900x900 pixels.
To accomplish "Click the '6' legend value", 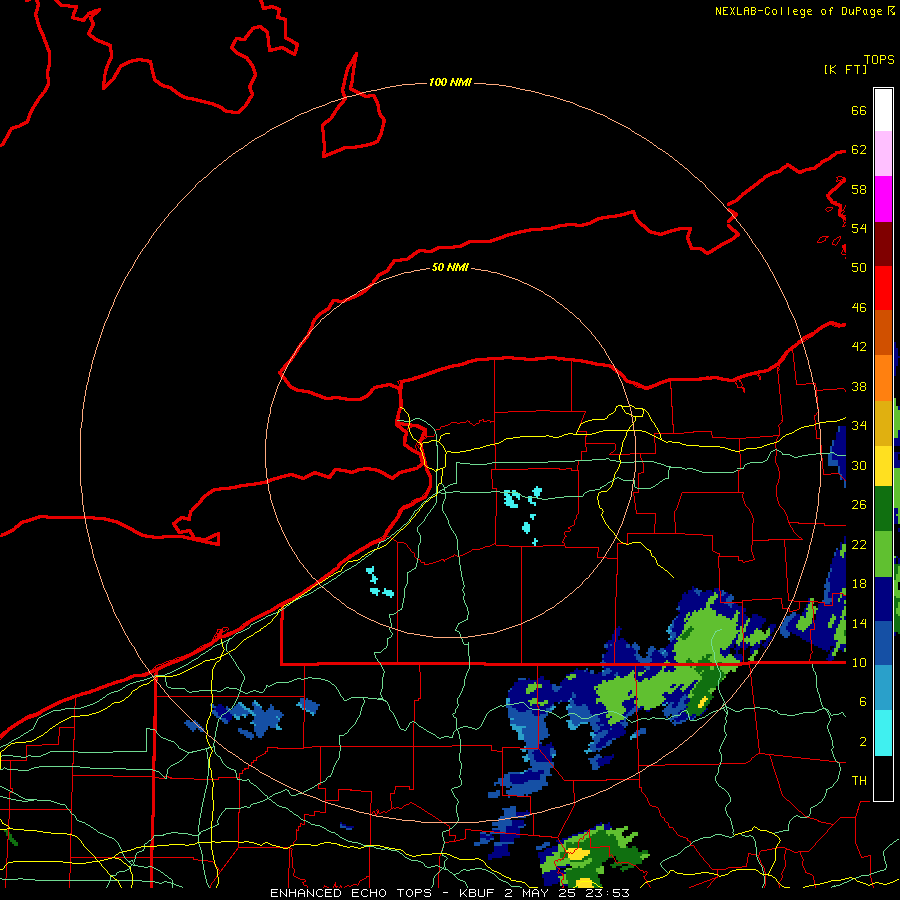I will (863, 702).
